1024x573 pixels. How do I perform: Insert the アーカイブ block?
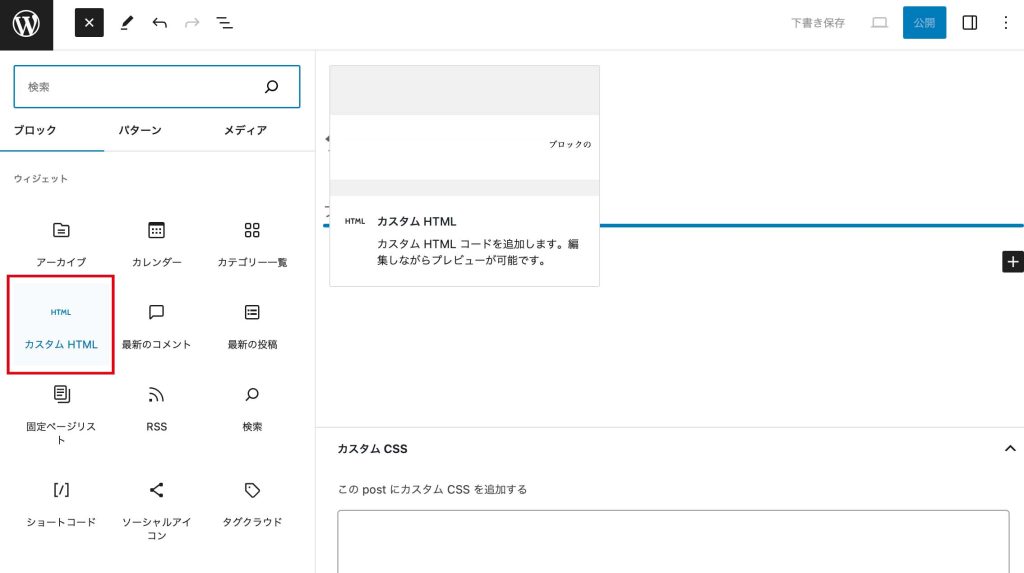(61, 244)
